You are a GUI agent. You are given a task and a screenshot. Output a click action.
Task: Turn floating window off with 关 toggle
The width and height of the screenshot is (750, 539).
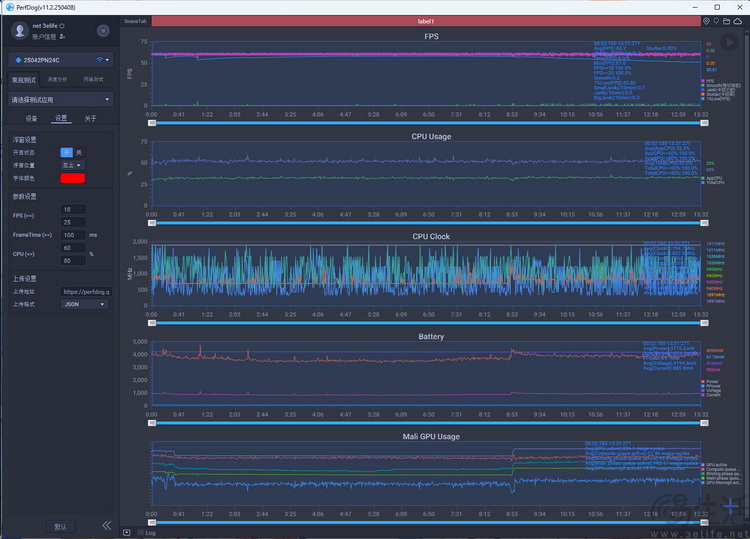[x=79, y=153]
